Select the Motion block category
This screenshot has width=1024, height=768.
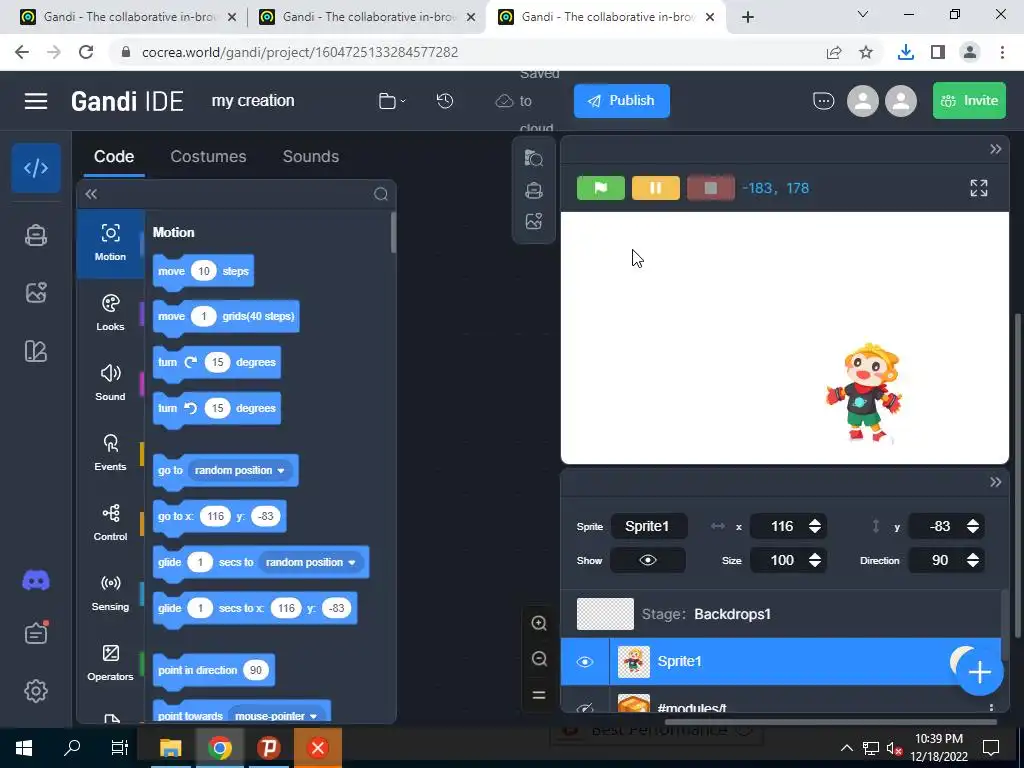(110, 242)
